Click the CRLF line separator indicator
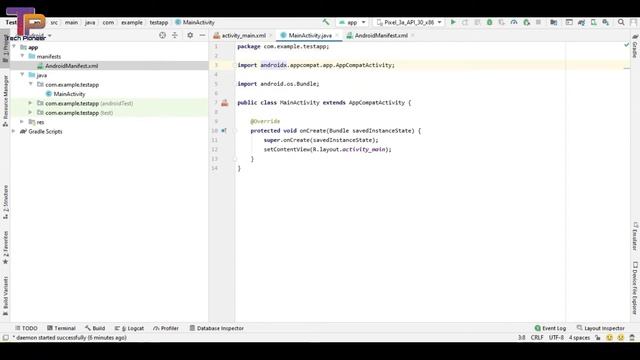 [x=537, y=338]
